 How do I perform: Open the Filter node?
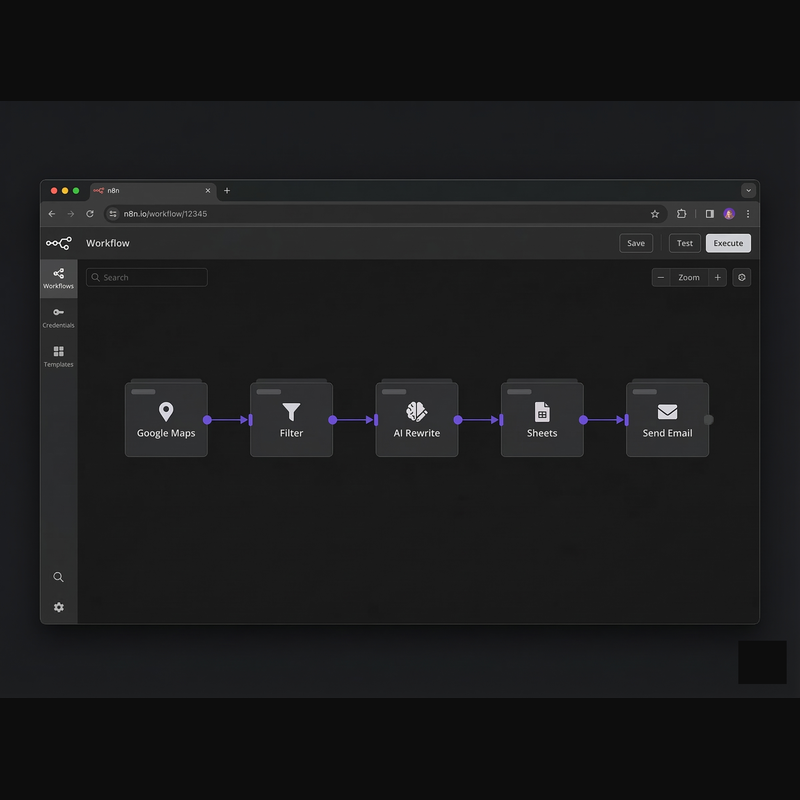[x=291, y=418]
